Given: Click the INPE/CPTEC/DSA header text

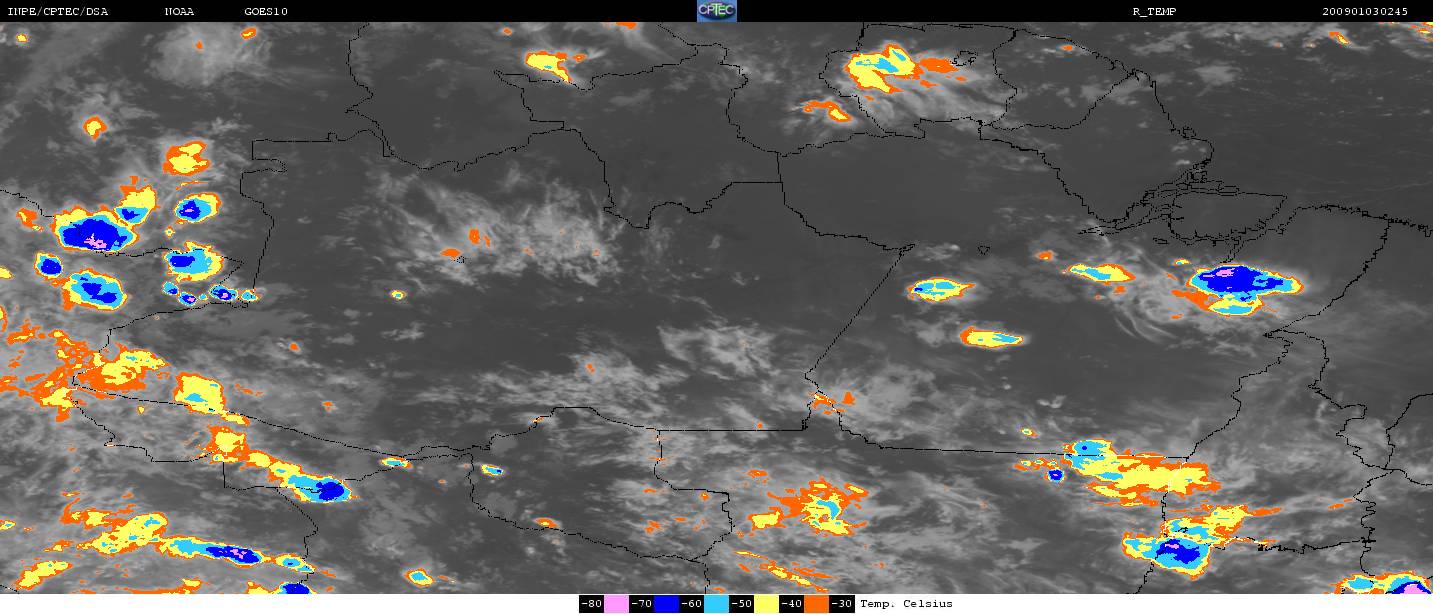Looking at the screenshot, I should (x=57, y=11).
